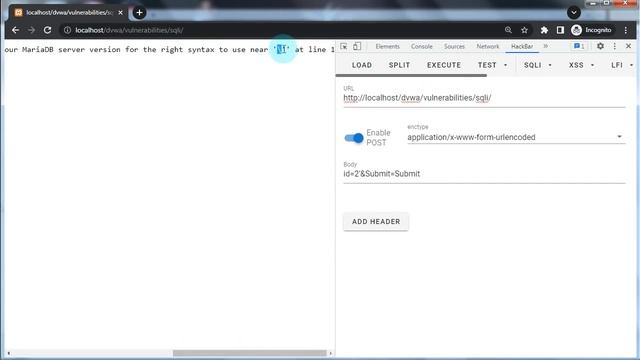Select the HackBar tab
Image resolution: width=640 pixels, height=360 pixels.
522,47
